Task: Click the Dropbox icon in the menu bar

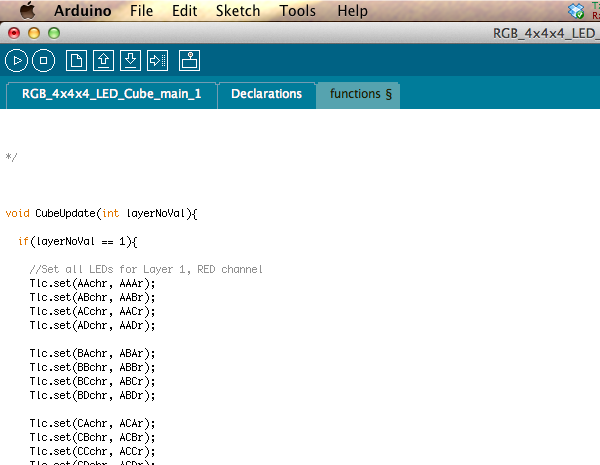Action: [x=576, y=11]
